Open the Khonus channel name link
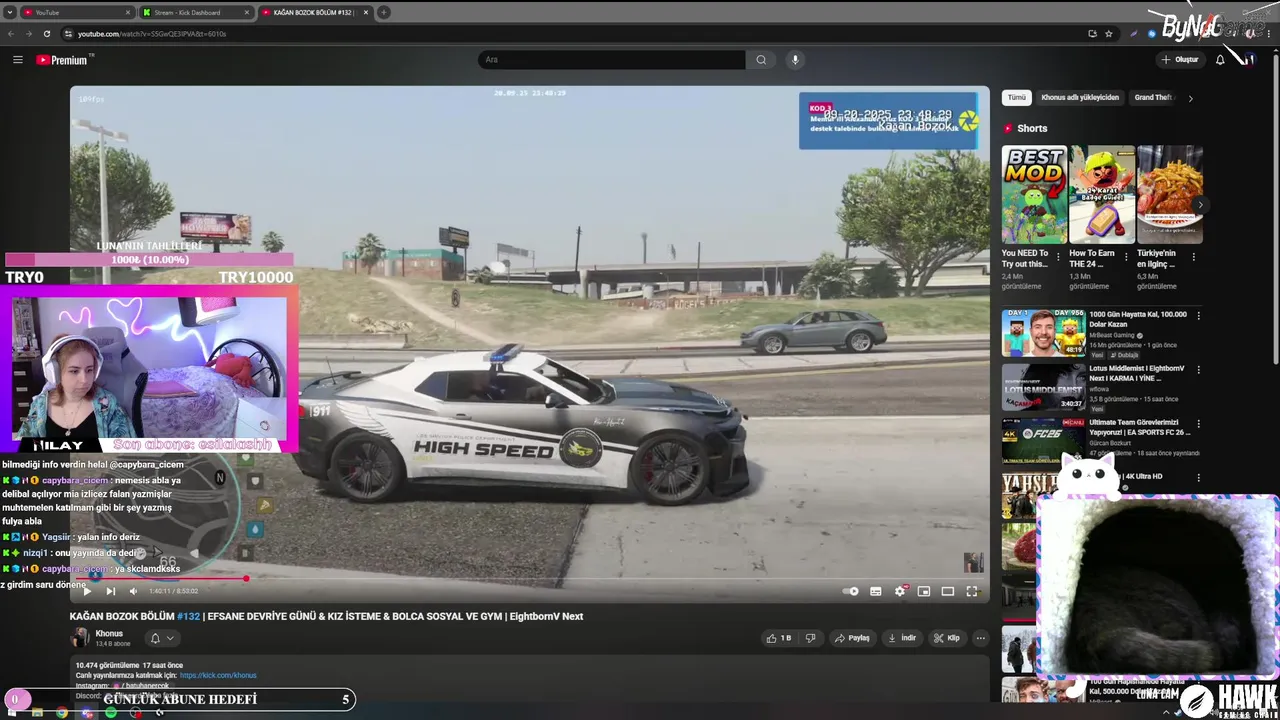Viewport: 1280px width, 720px height. click(x=109, y=633)
